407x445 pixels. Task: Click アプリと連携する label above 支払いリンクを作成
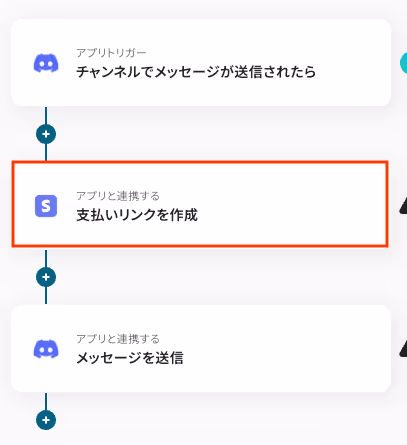(x=118, y=196)
